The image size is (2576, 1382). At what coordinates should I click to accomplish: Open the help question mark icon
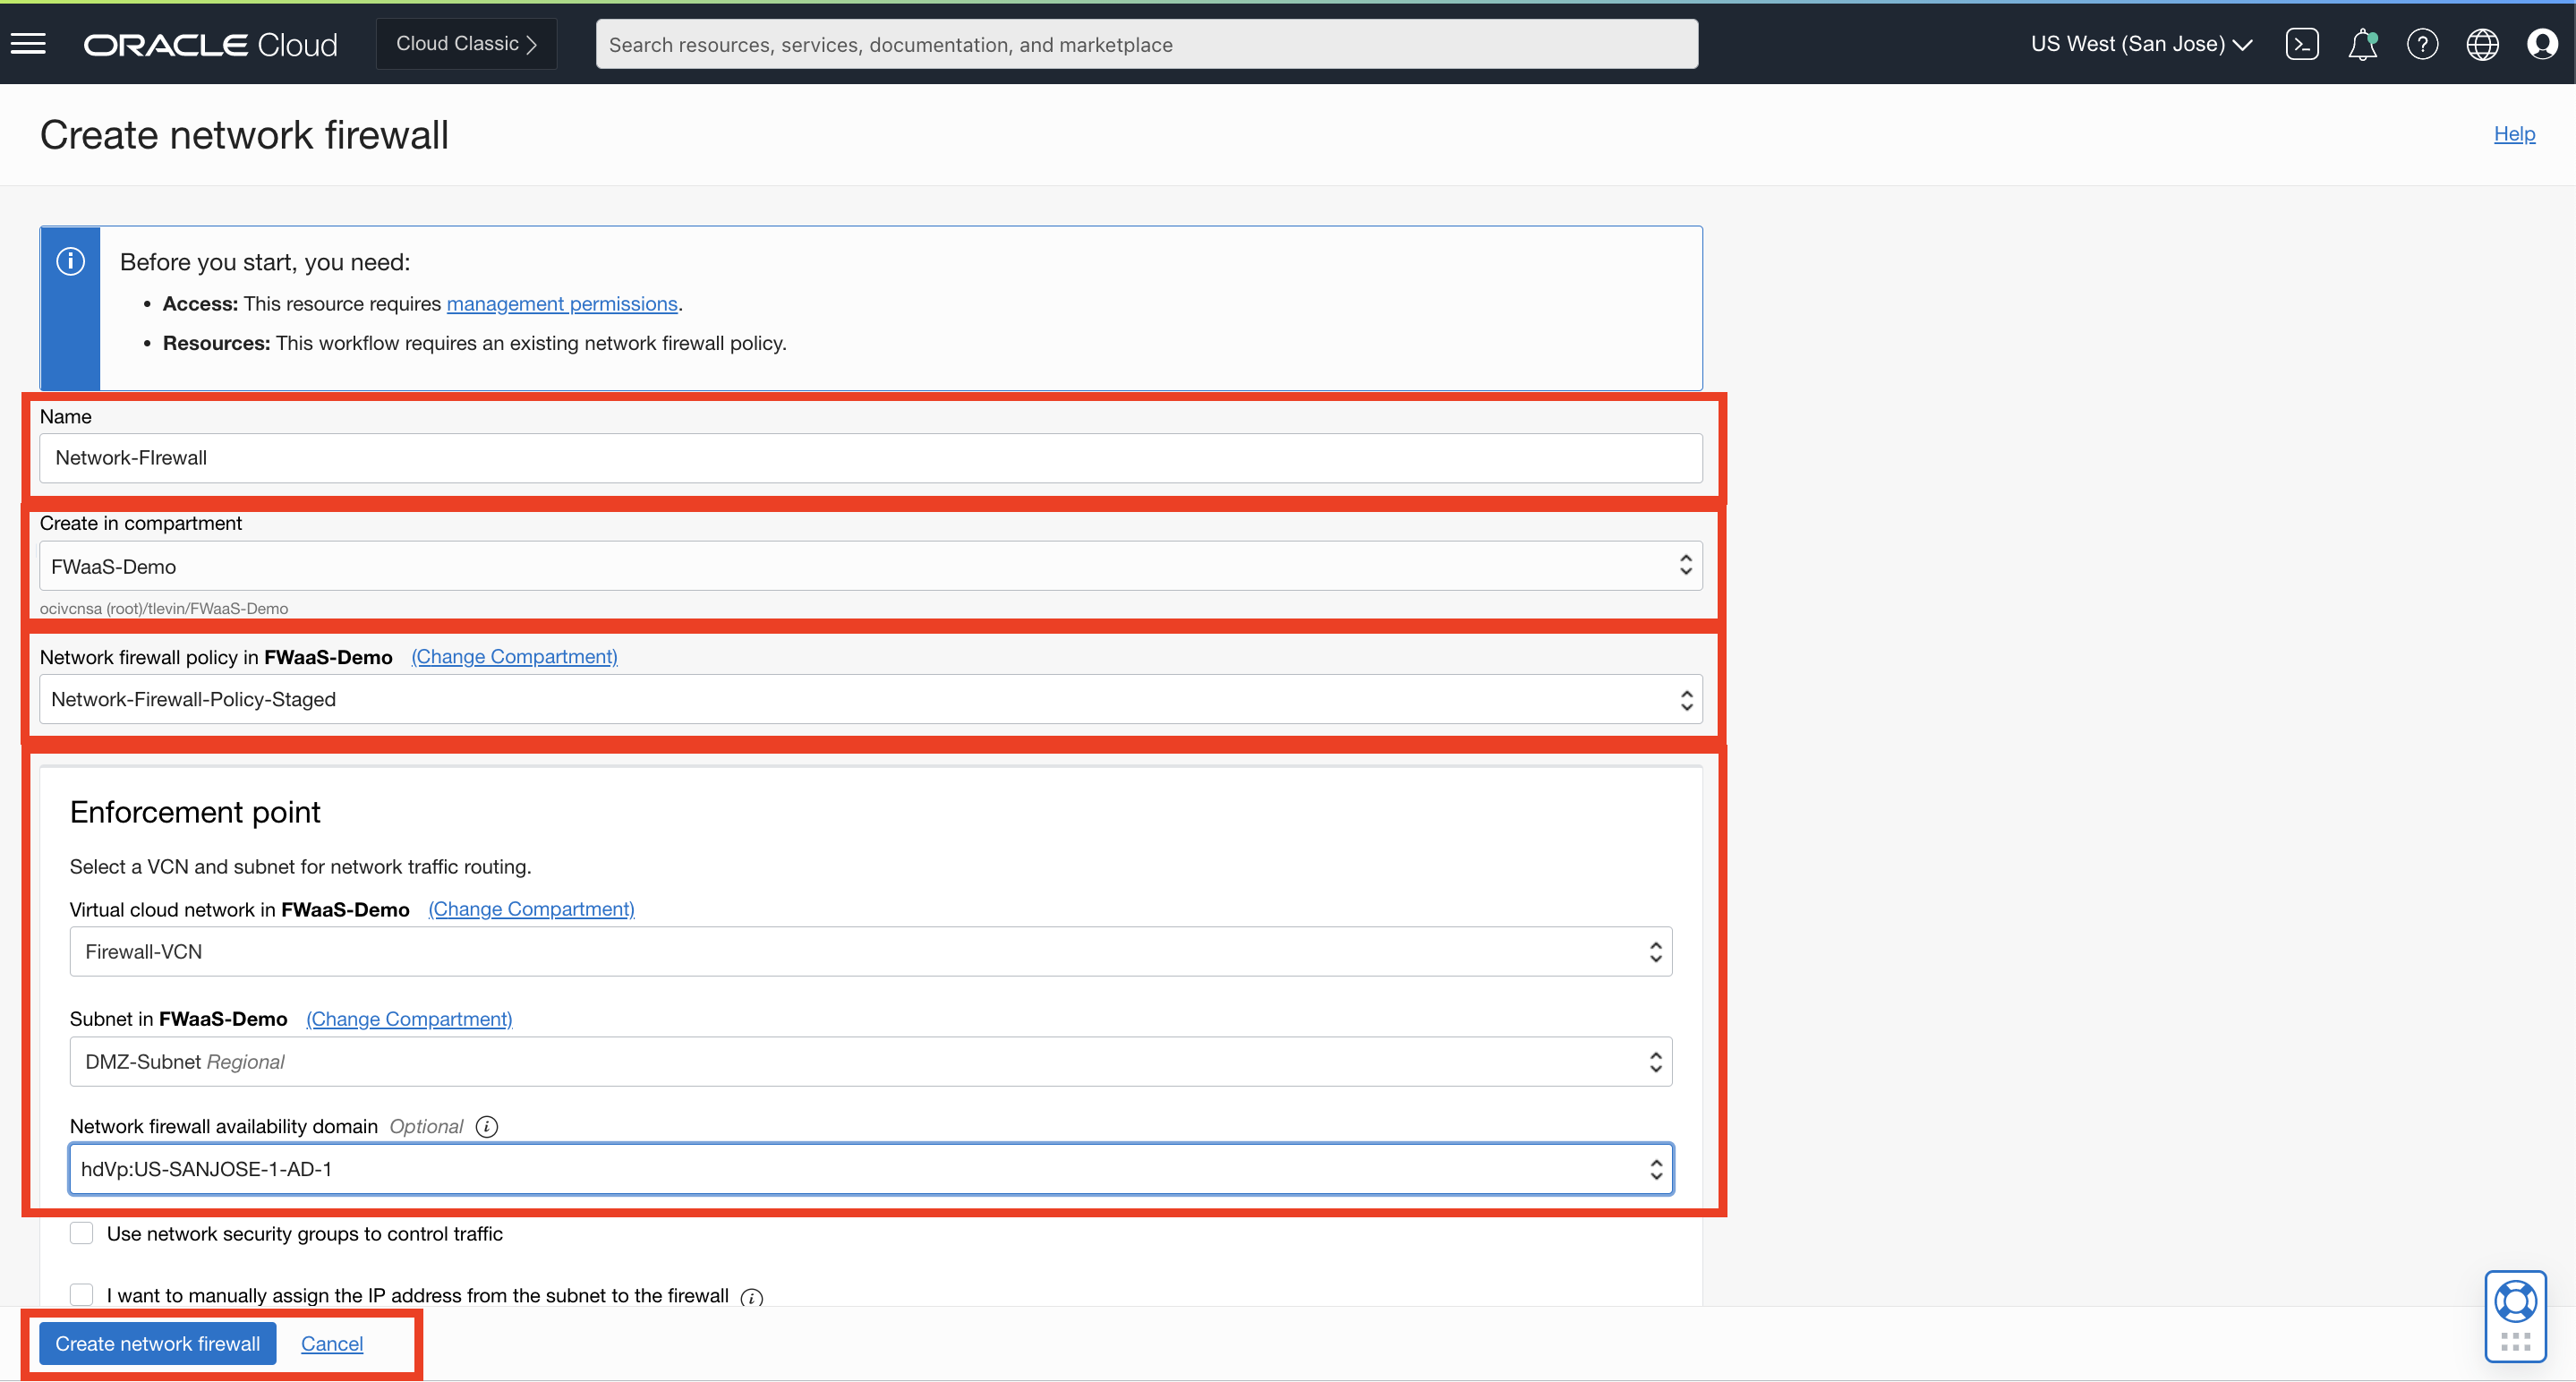click(2422, 43)
